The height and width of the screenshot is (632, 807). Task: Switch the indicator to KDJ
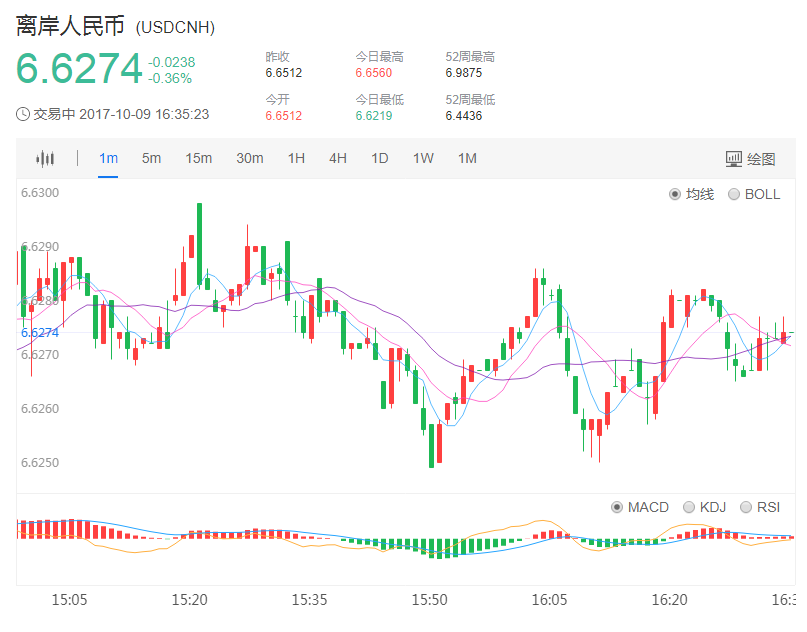688,507
